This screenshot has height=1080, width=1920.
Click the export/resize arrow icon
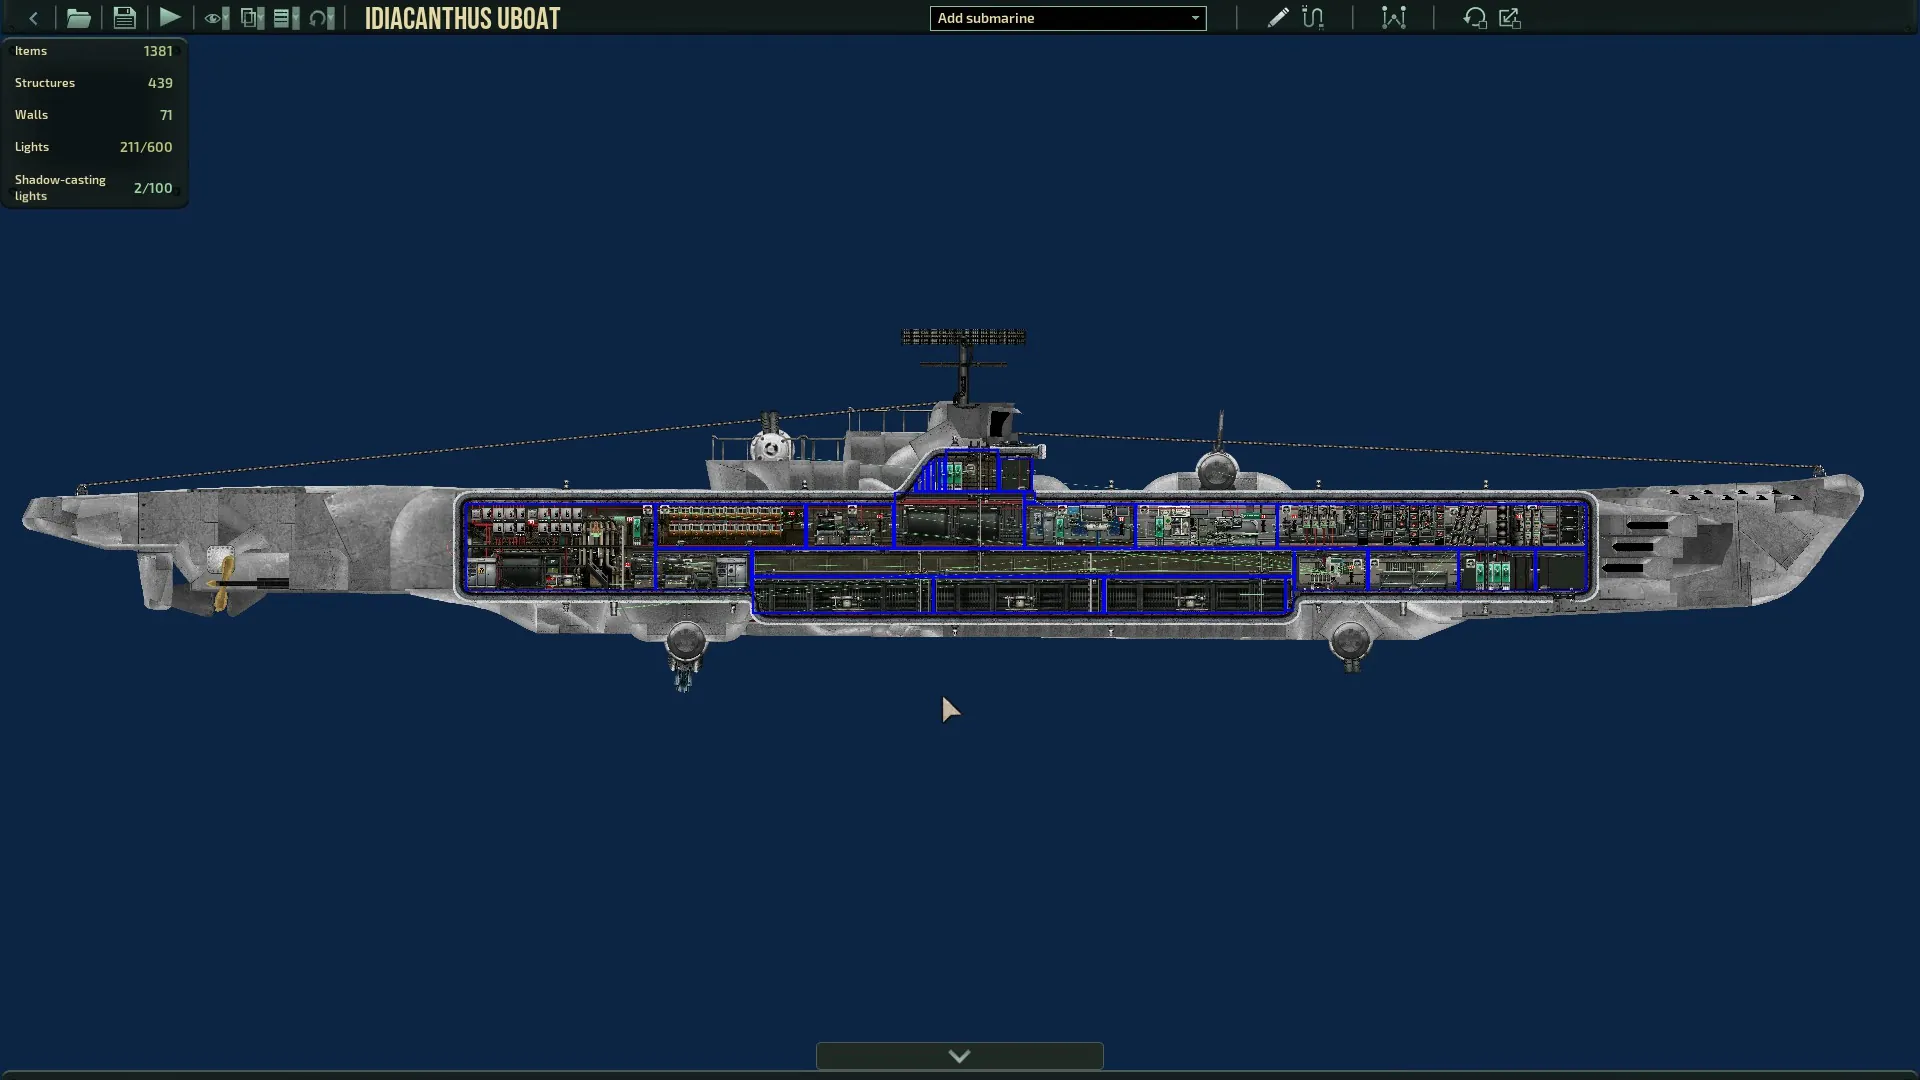1510,18
